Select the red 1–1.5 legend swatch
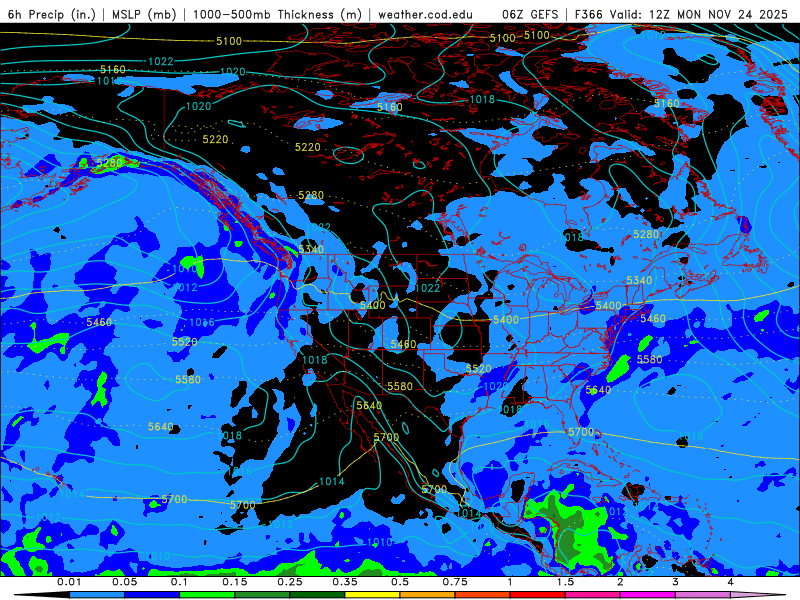This screenshot has width=800, height=600. 538,595
